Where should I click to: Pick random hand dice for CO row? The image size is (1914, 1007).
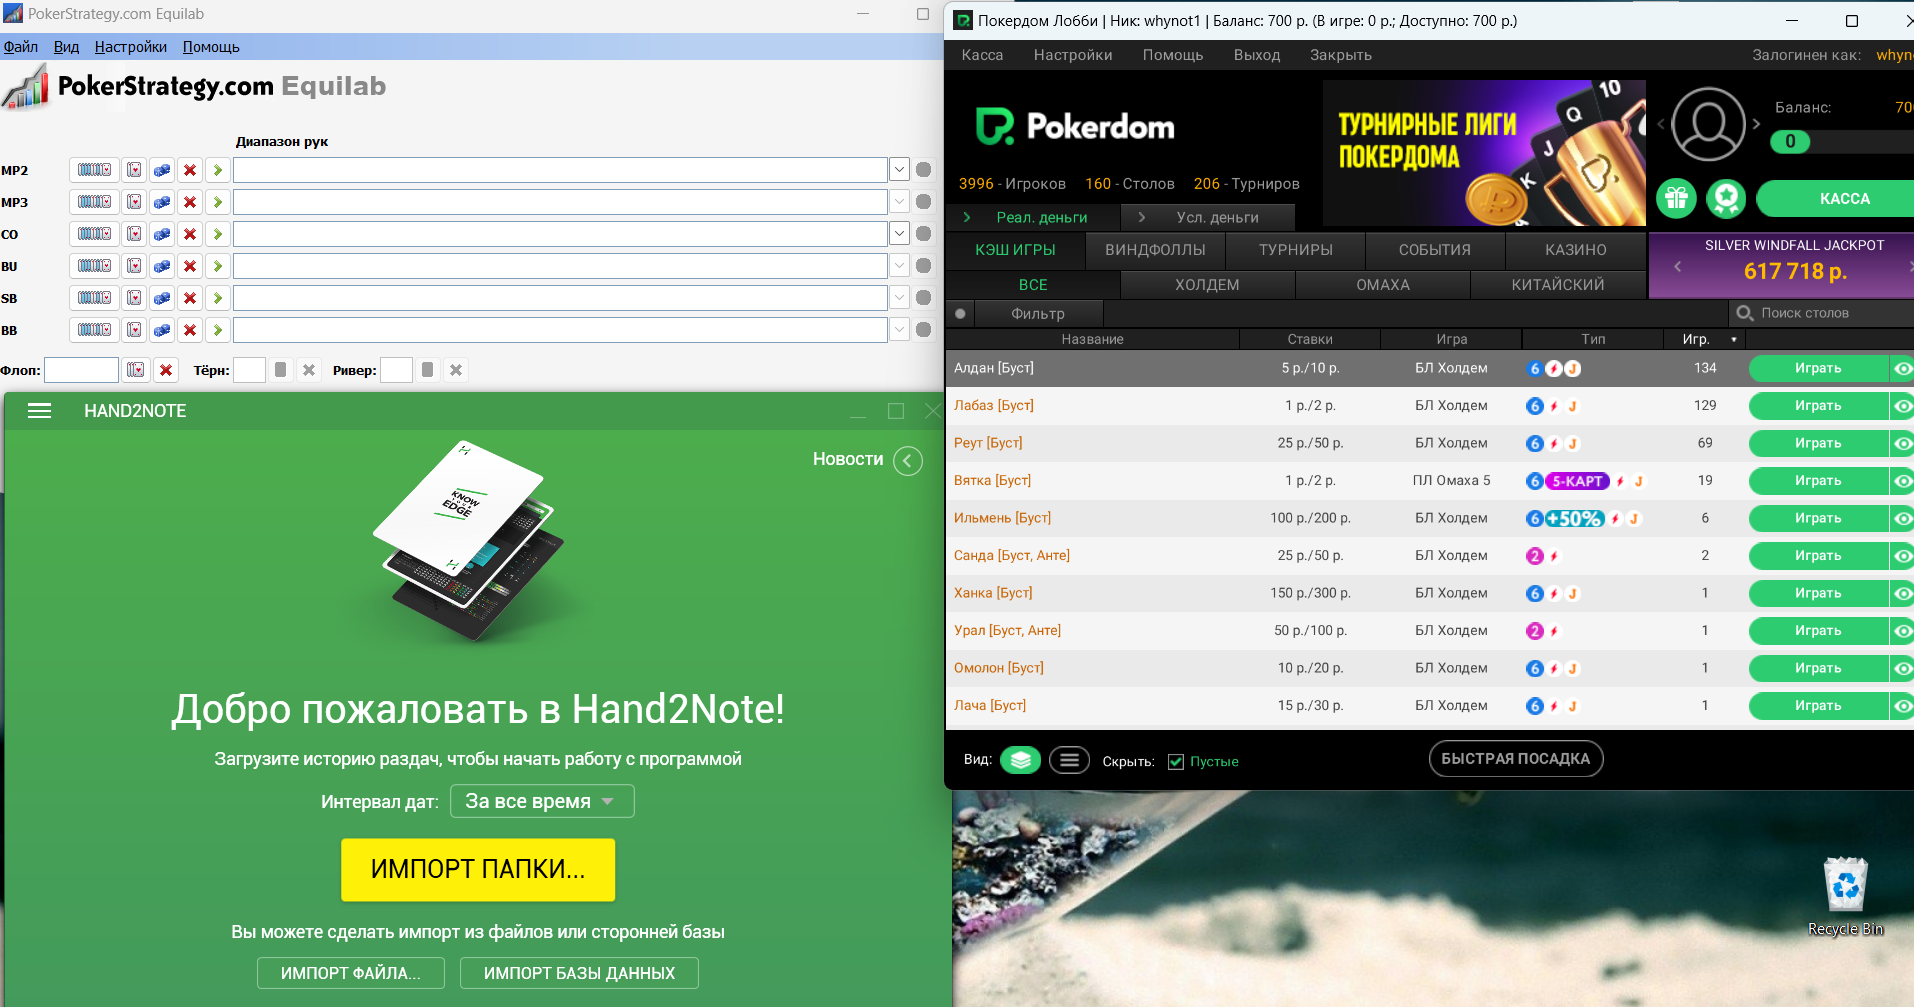click(162, 234)
